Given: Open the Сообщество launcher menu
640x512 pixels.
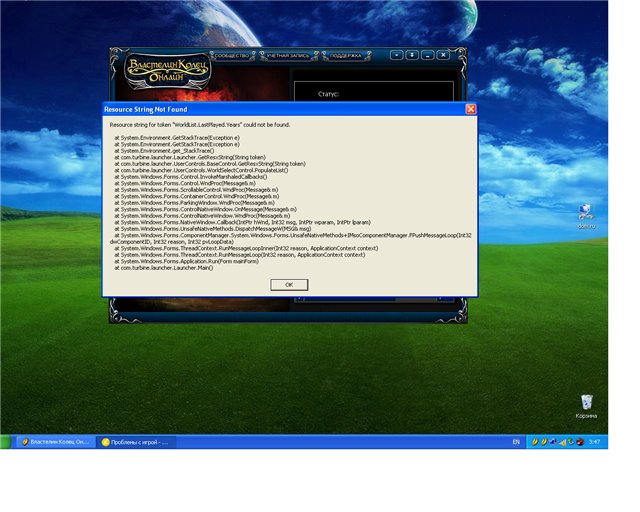Looking at the screenshot, I should point(230,56).
